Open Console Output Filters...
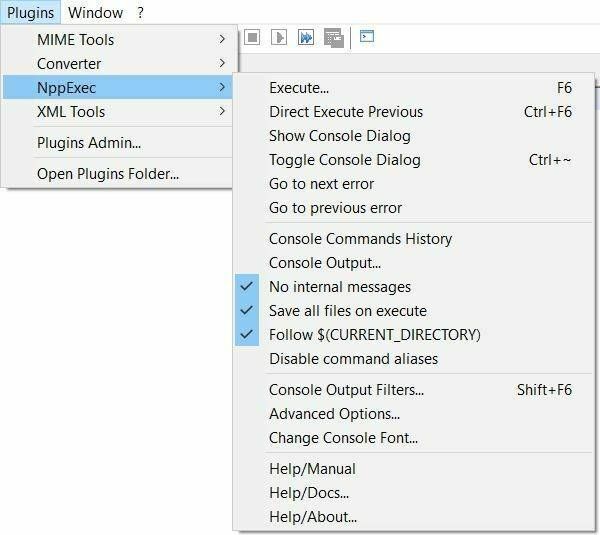Screen dimensions: 600x535 coord(414,390)
